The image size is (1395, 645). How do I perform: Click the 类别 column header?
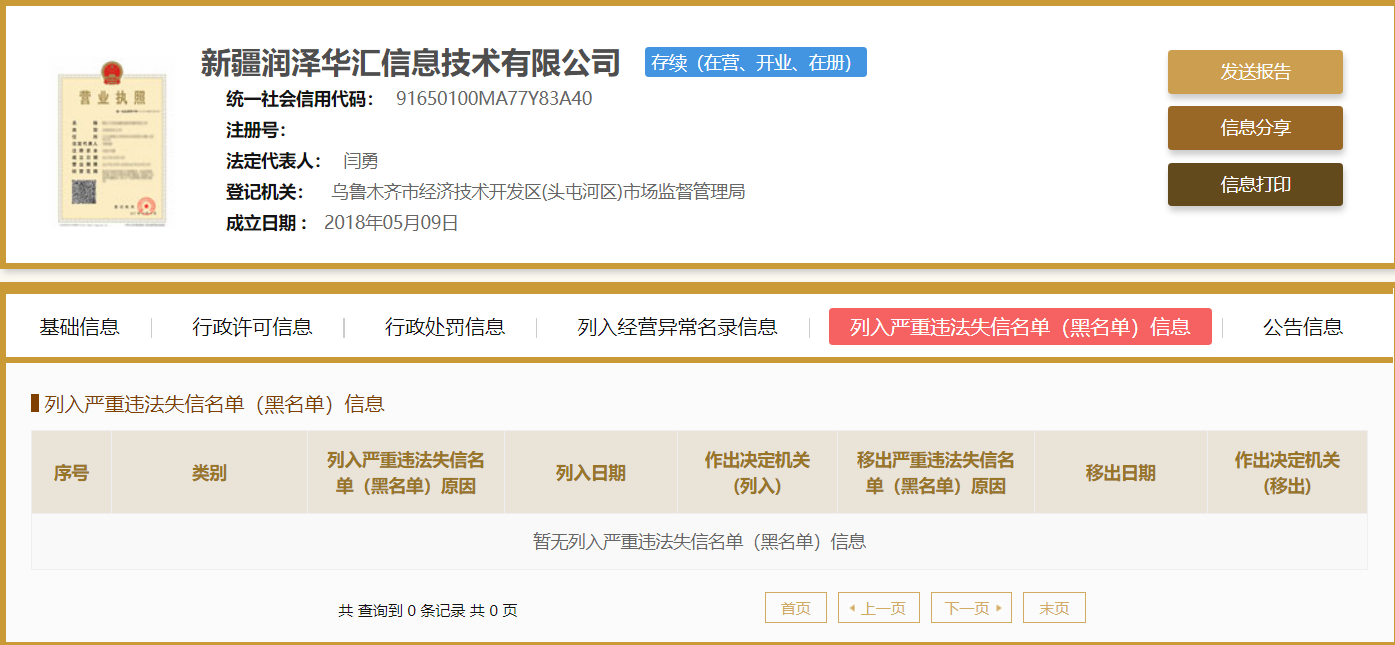pyautogui.click(x=209, y=473)
